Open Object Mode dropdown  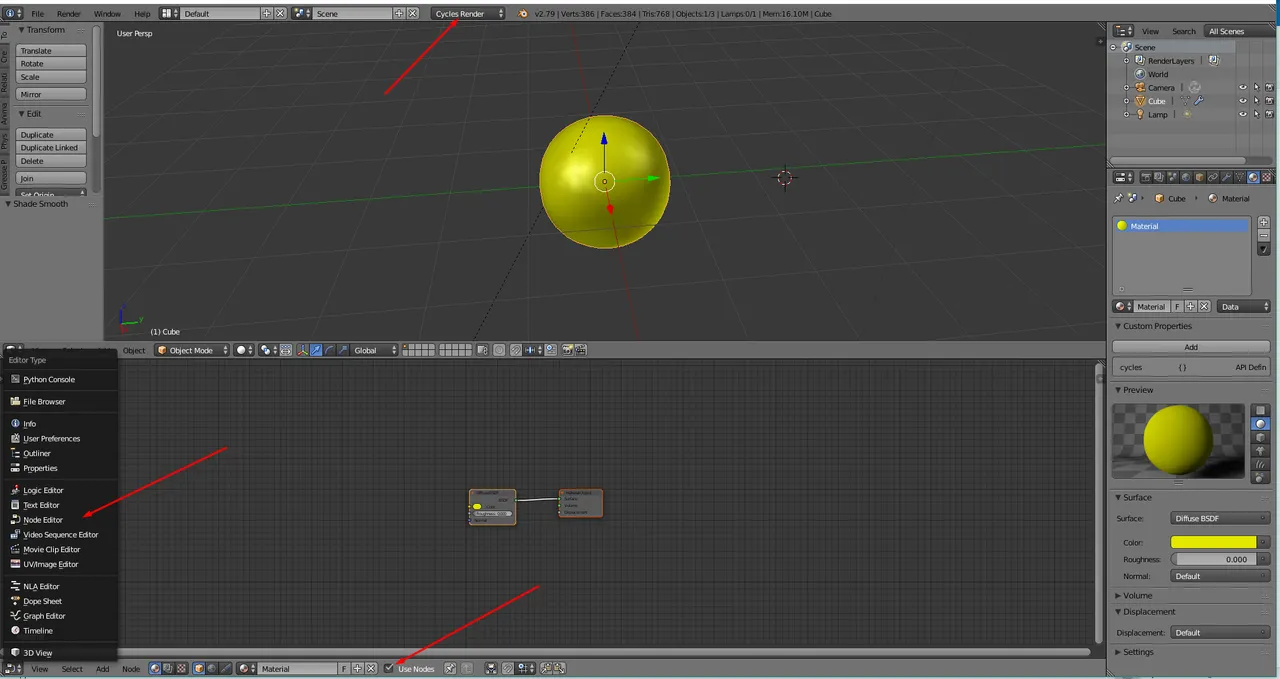192,350
